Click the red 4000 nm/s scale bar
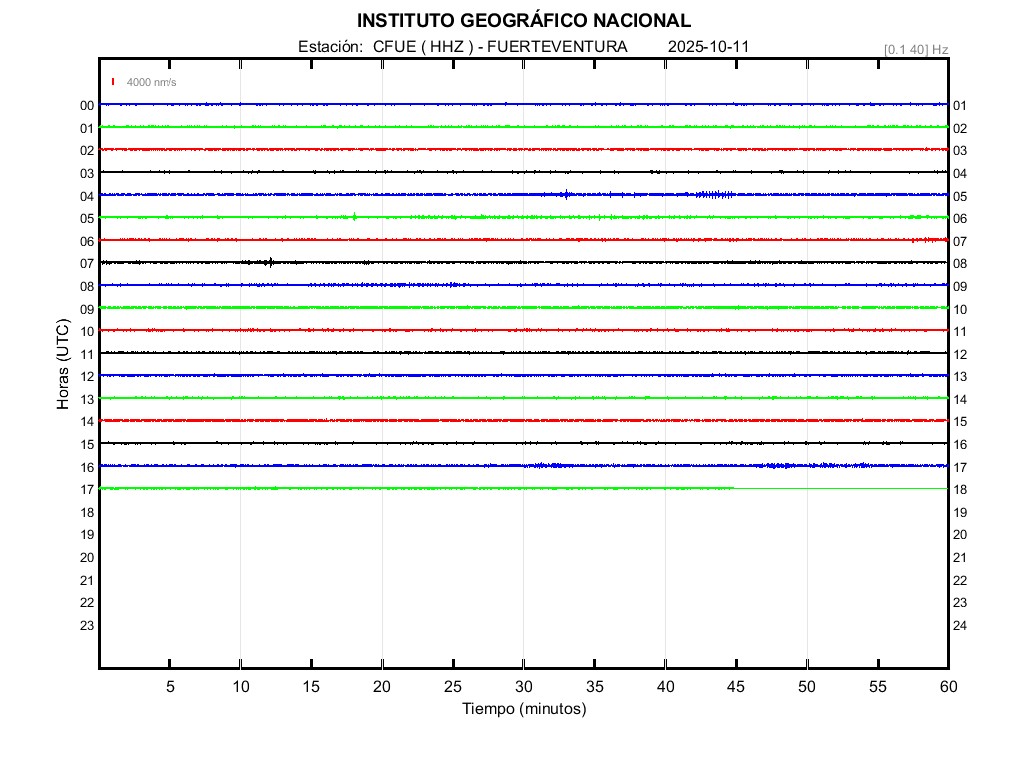The width and height of the screenshot is (1024, 768). pos(113,82)
